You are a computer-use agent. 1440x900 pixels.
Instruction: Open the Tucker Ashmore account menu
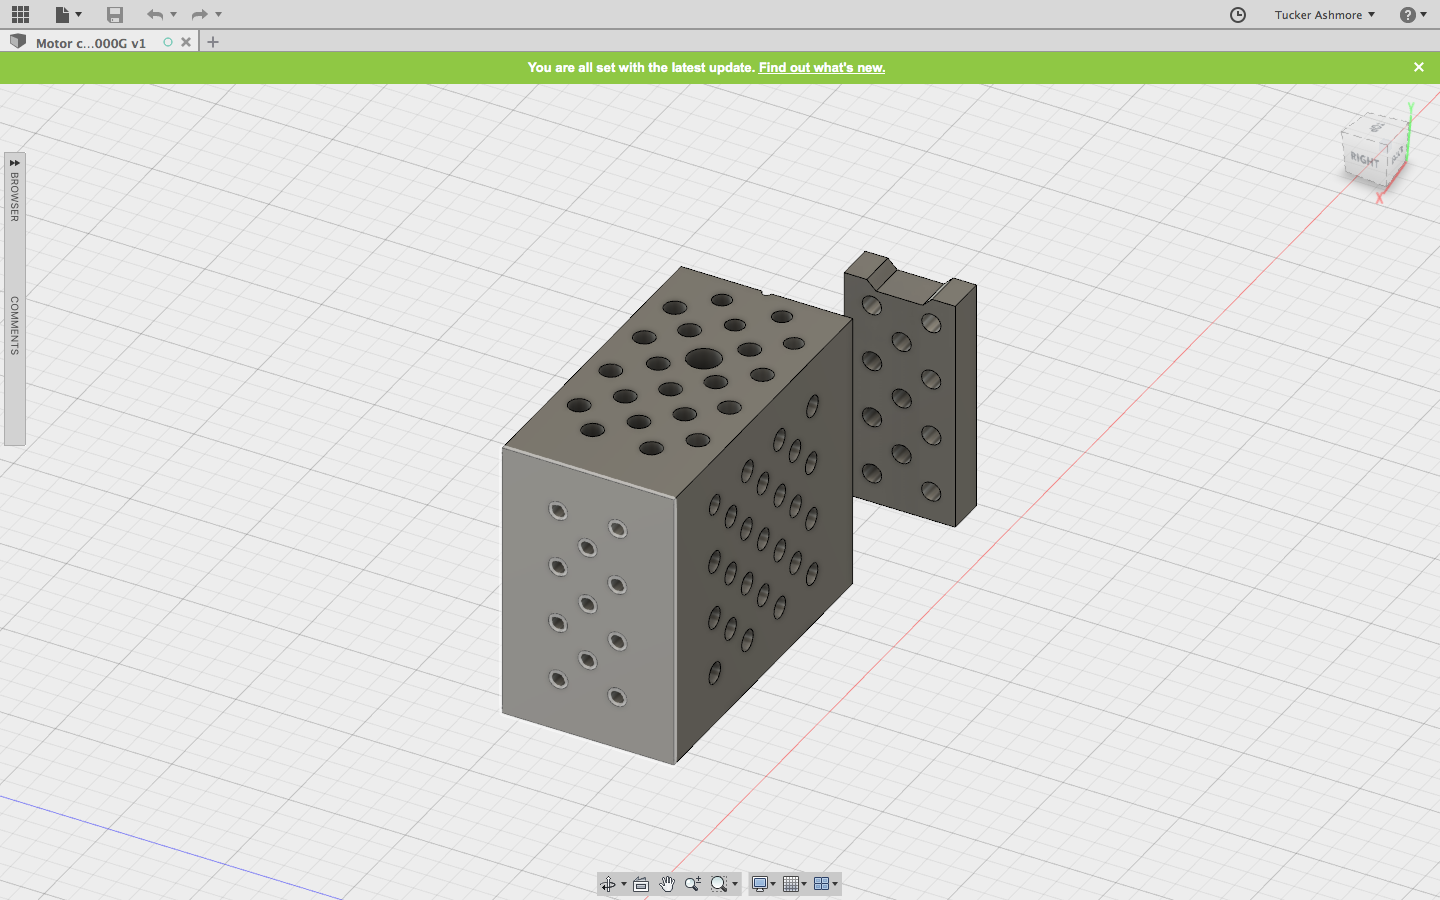[1325, 14]
